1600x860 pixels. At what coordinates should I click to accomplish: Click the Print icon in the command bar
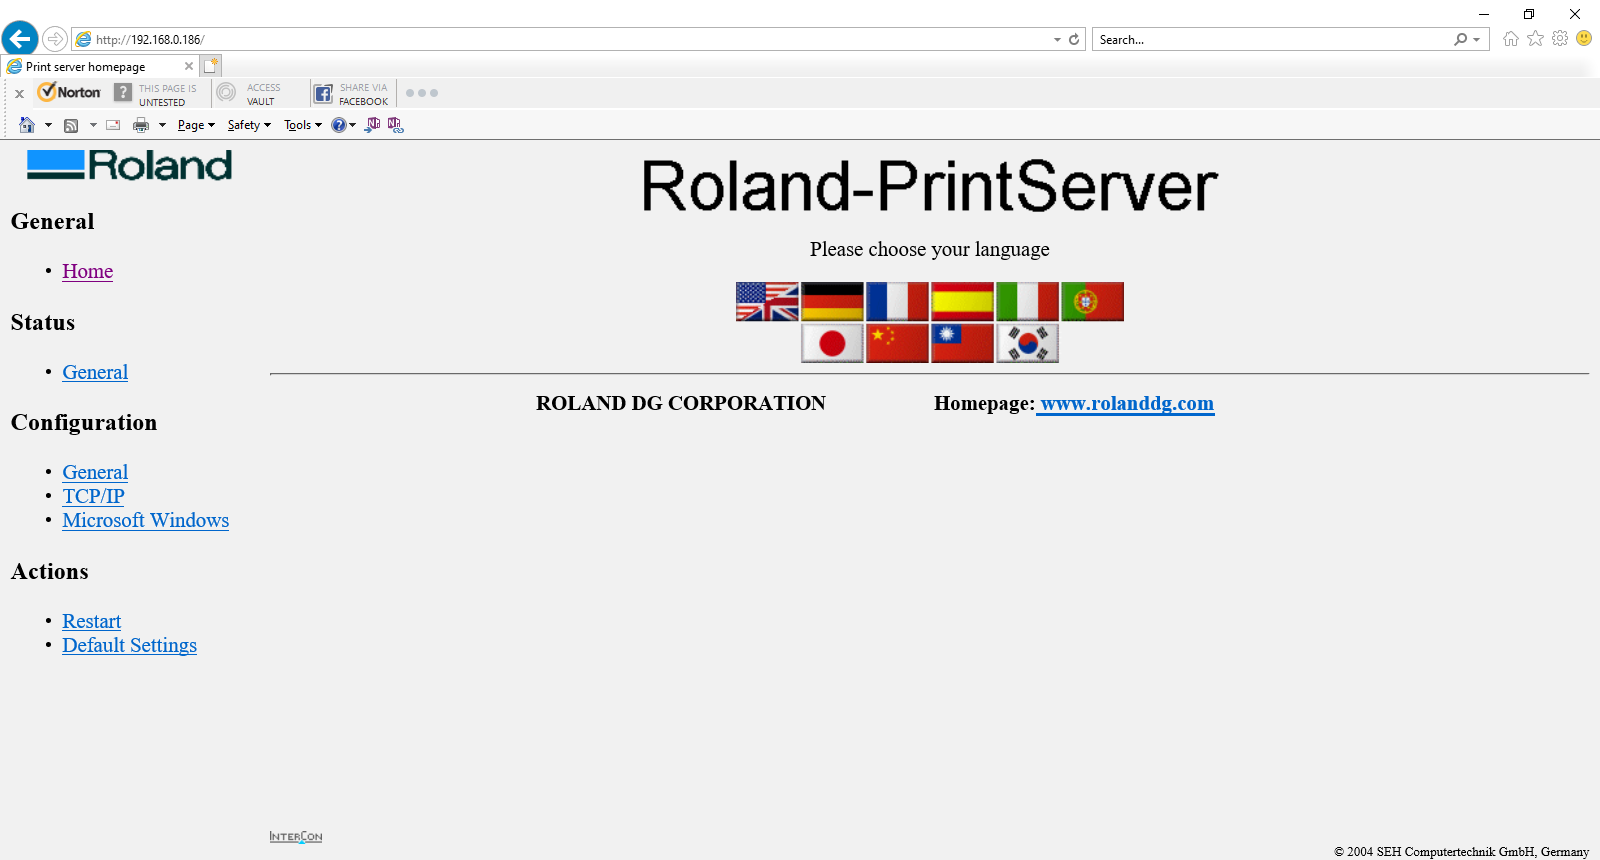pyautogui.click(x=141, y=125)
